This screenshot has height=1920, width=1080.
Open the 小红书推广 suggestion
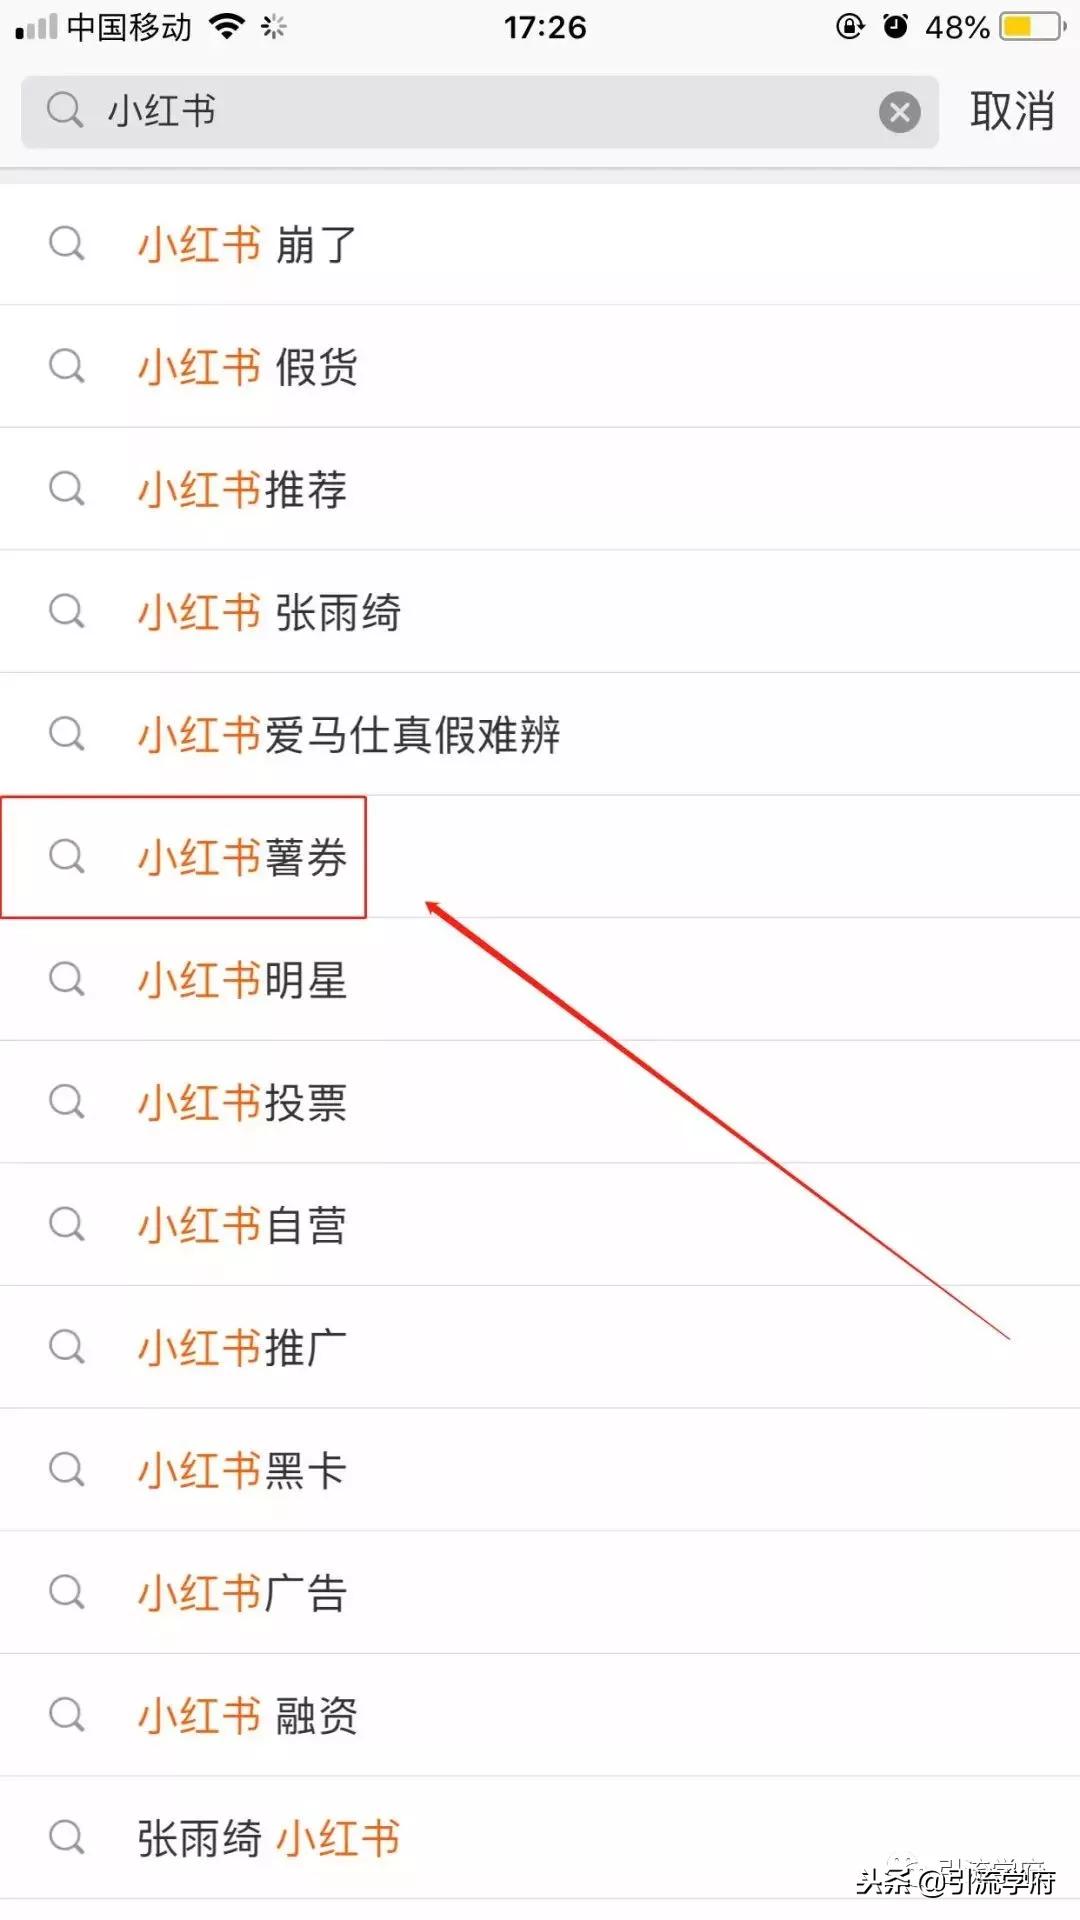pyautogui.click(x=240, y=1347)
